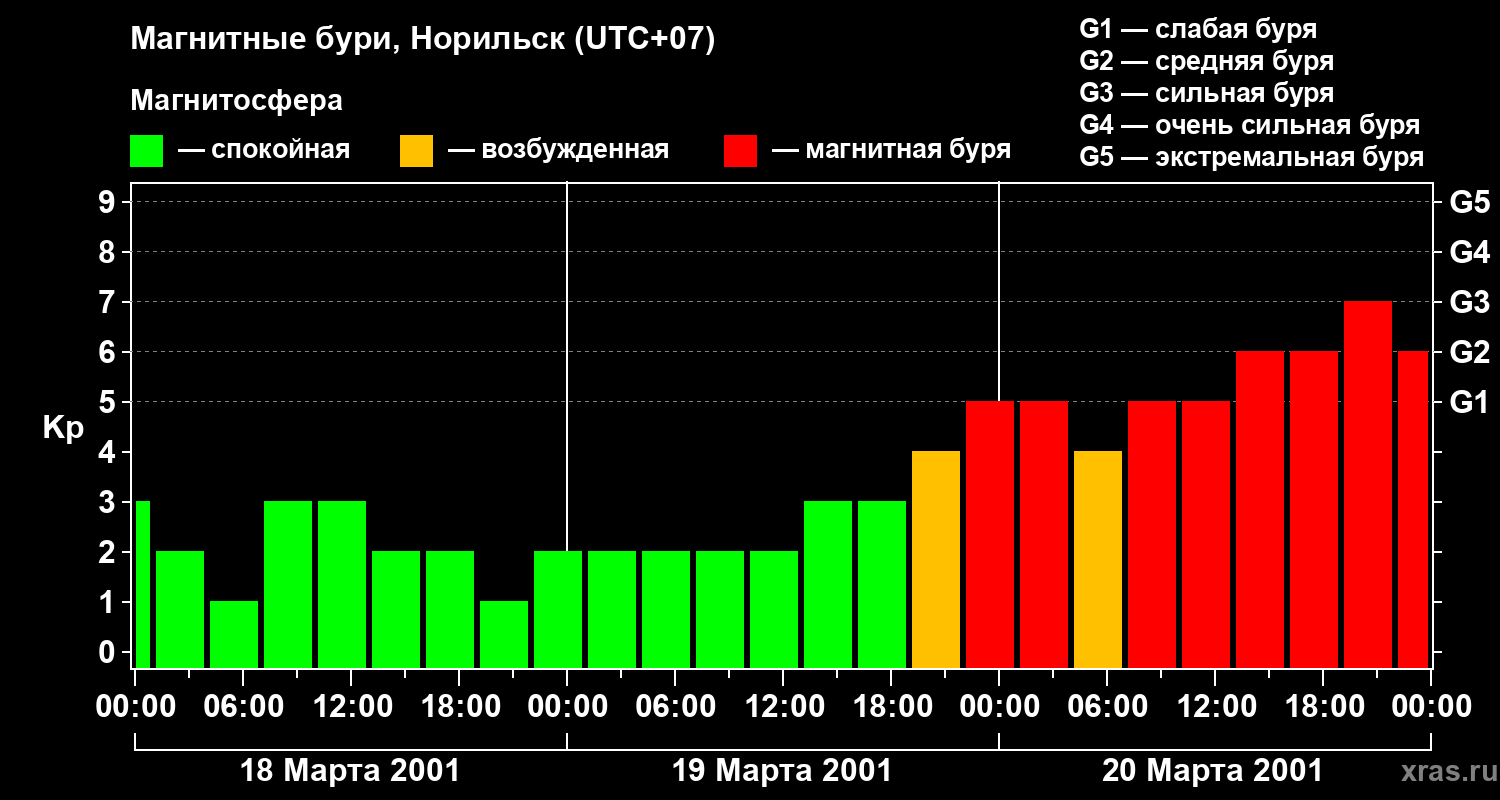1500x800 pixels.
Task: Click the '06:00' tick label under 19 March
Action: [675, 706]
